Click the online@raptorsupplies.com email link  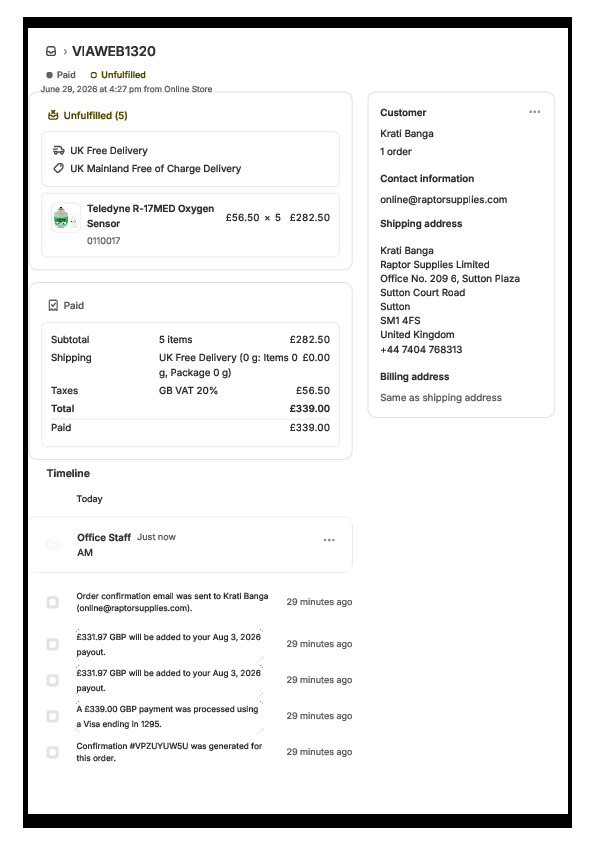point(444,200)
